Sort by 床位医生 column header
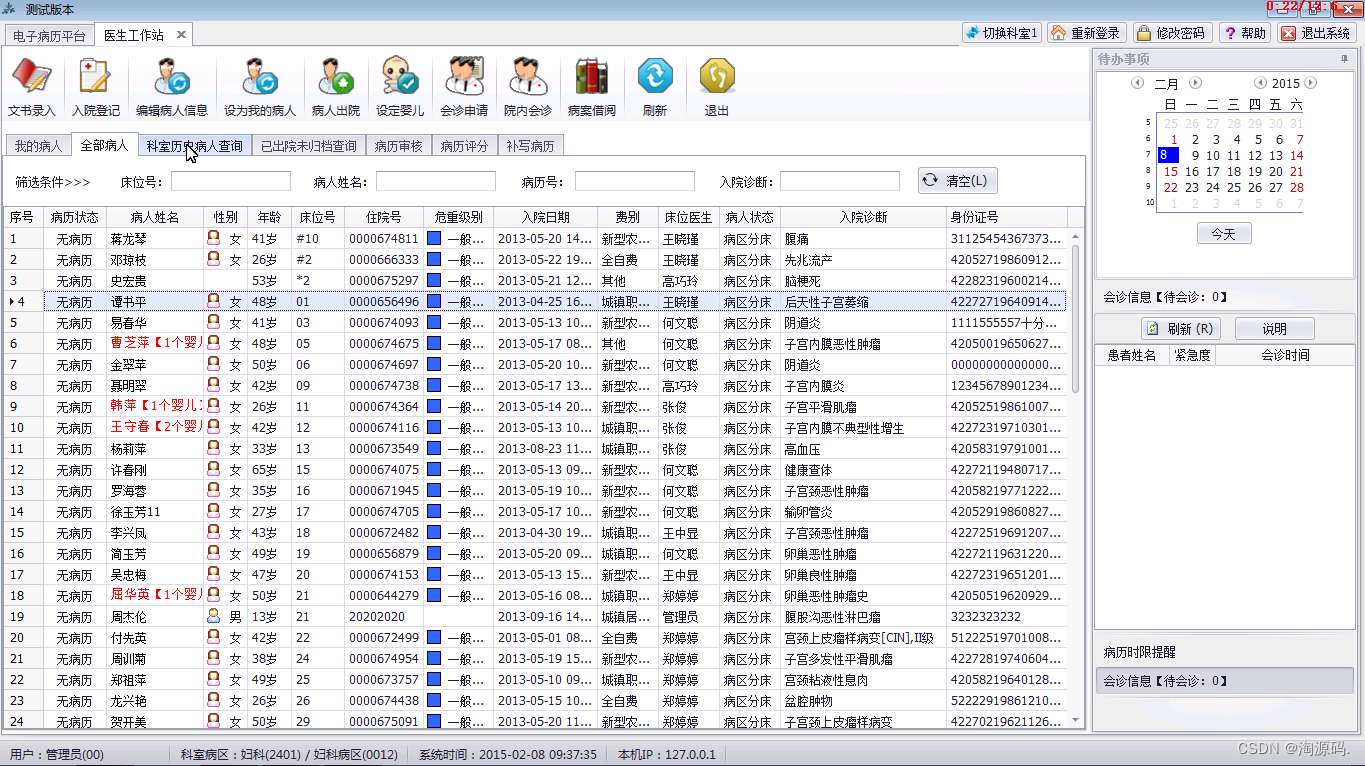Screen dimensions: 1365x766 pyautogui.click(x=688, y=217)
